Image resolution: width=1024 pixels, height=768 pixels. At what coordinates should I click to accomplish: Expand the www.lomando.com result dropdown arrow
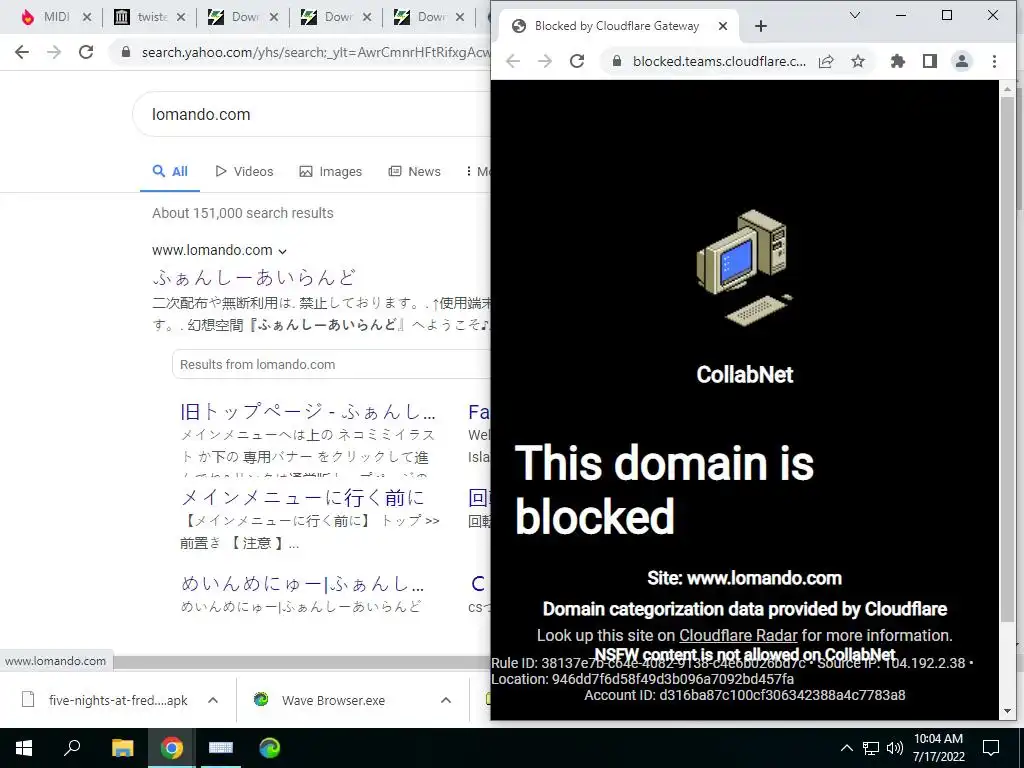pyautogui.click(x=282, y=251)
